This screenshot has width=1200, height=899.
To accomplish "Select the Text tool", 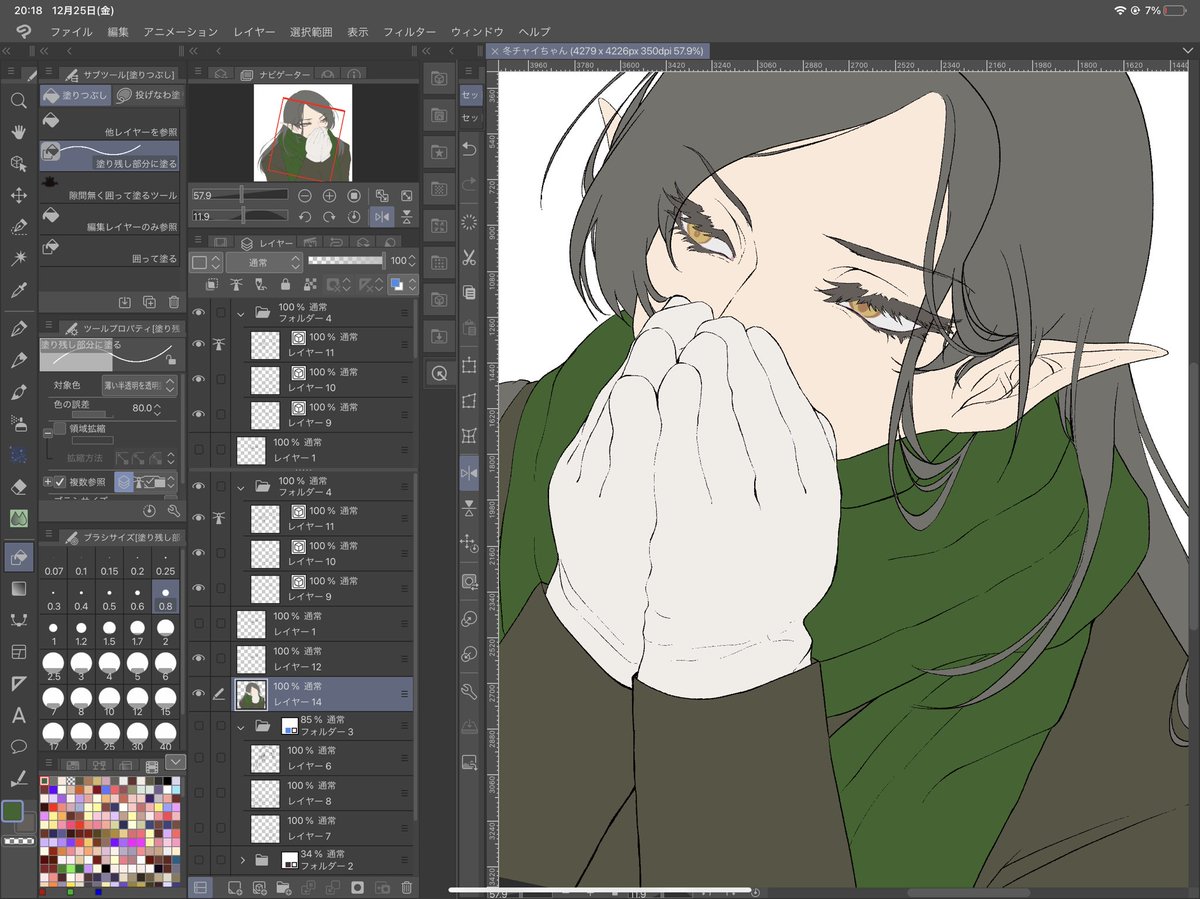I will point(18,715).
